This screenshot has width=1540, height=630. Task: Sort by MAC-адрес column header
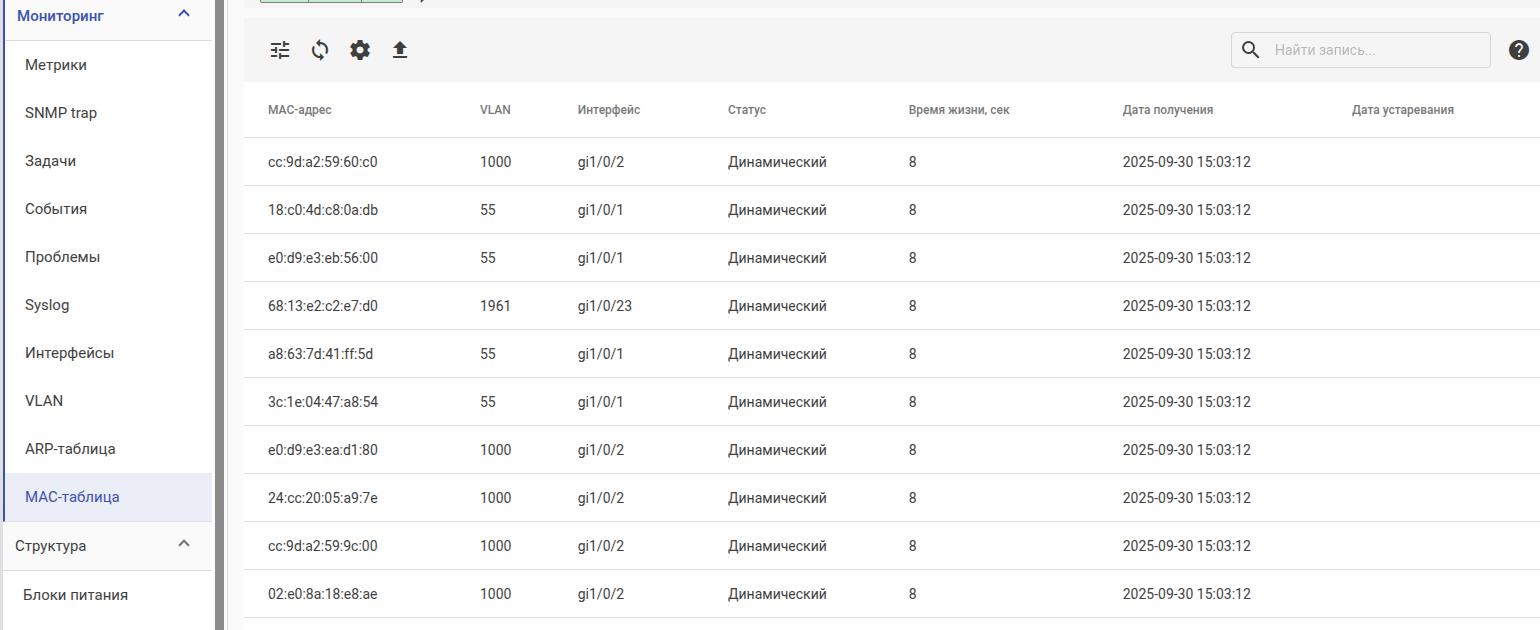(300, 110)
